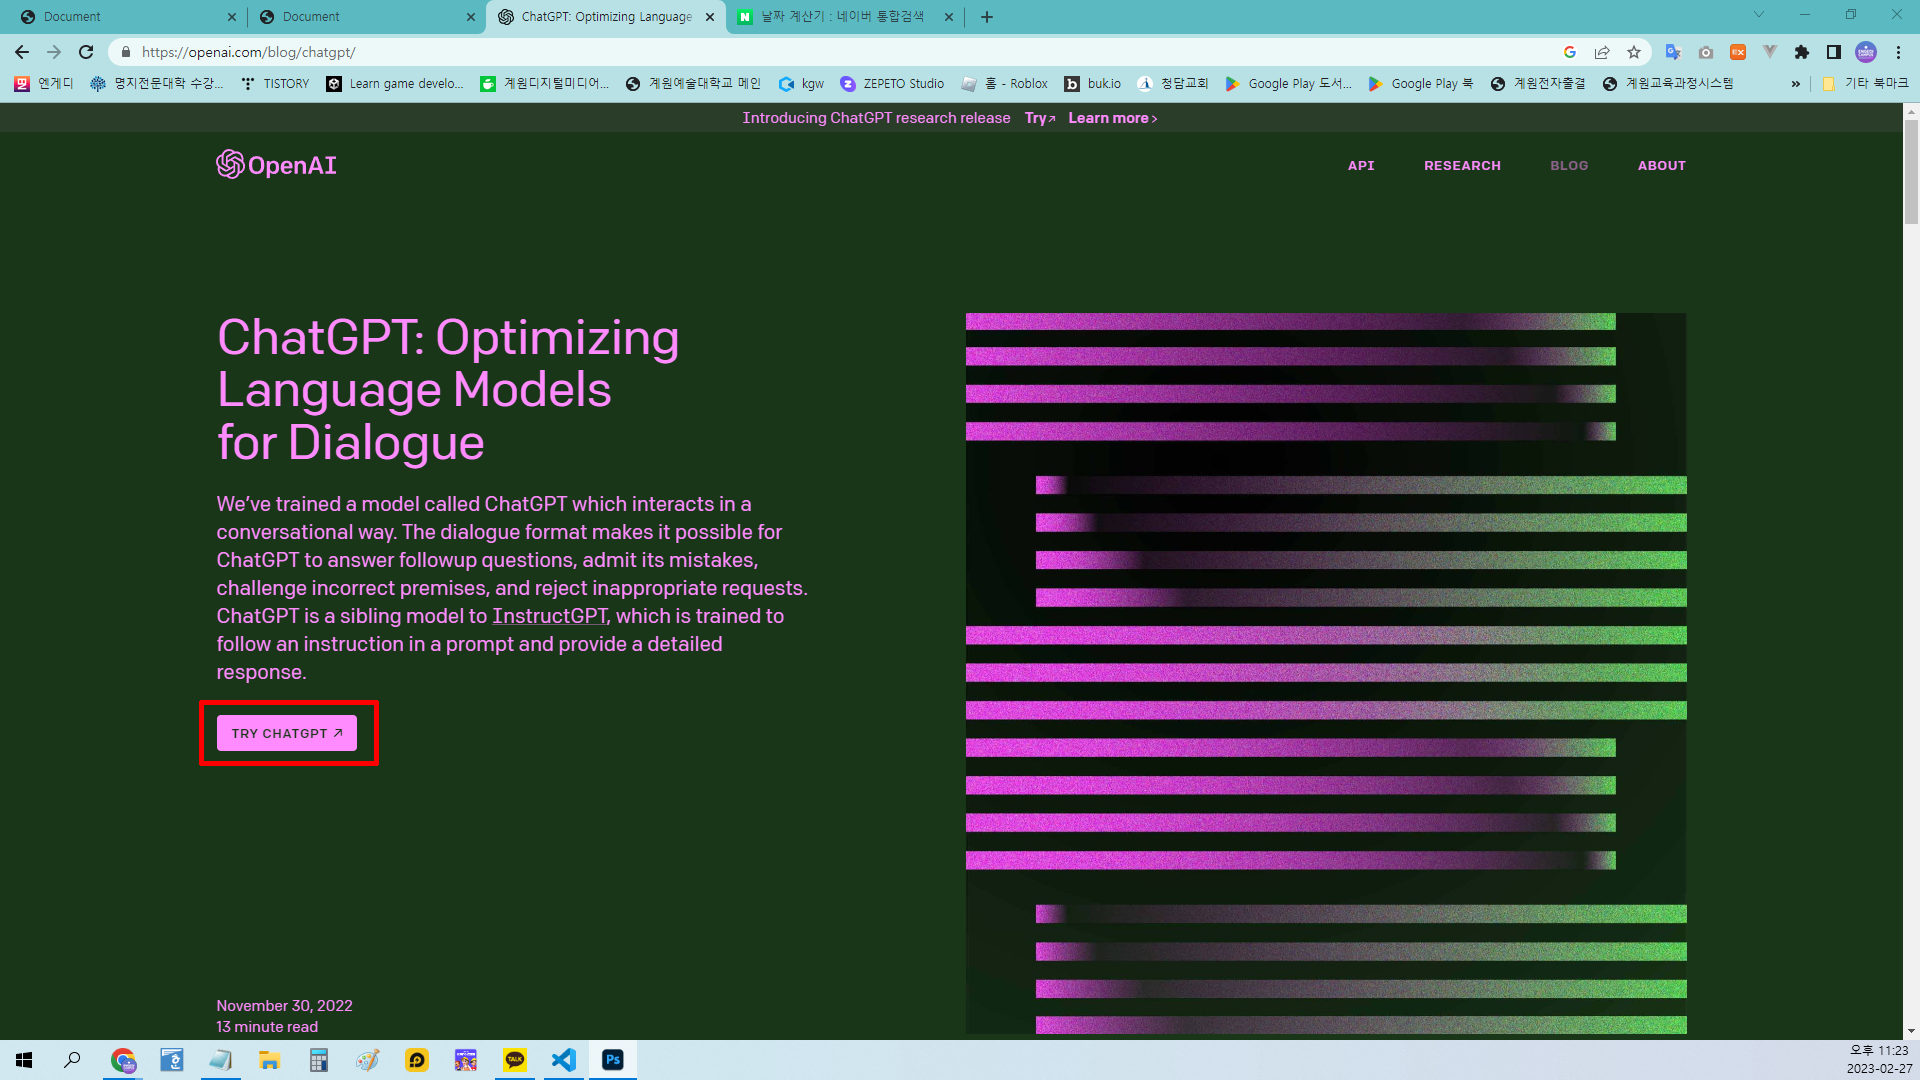Open the TISTORY bookmark

pos(275,84)
